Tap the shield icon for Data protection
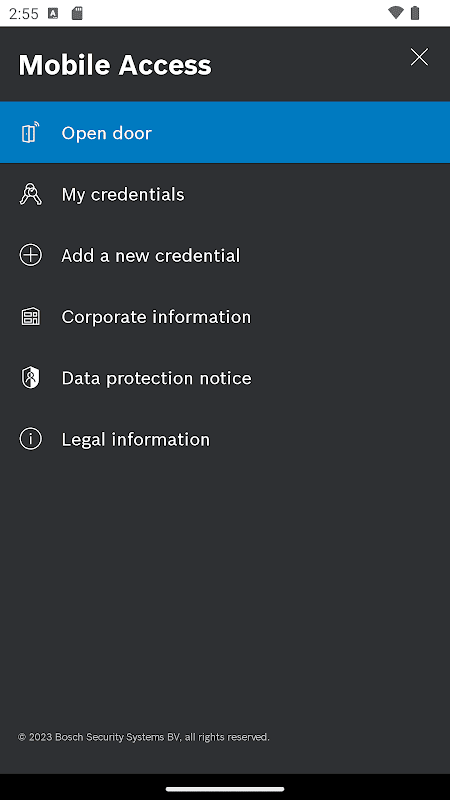The width and height of the screenshot is (450, 800). [30, 378]
